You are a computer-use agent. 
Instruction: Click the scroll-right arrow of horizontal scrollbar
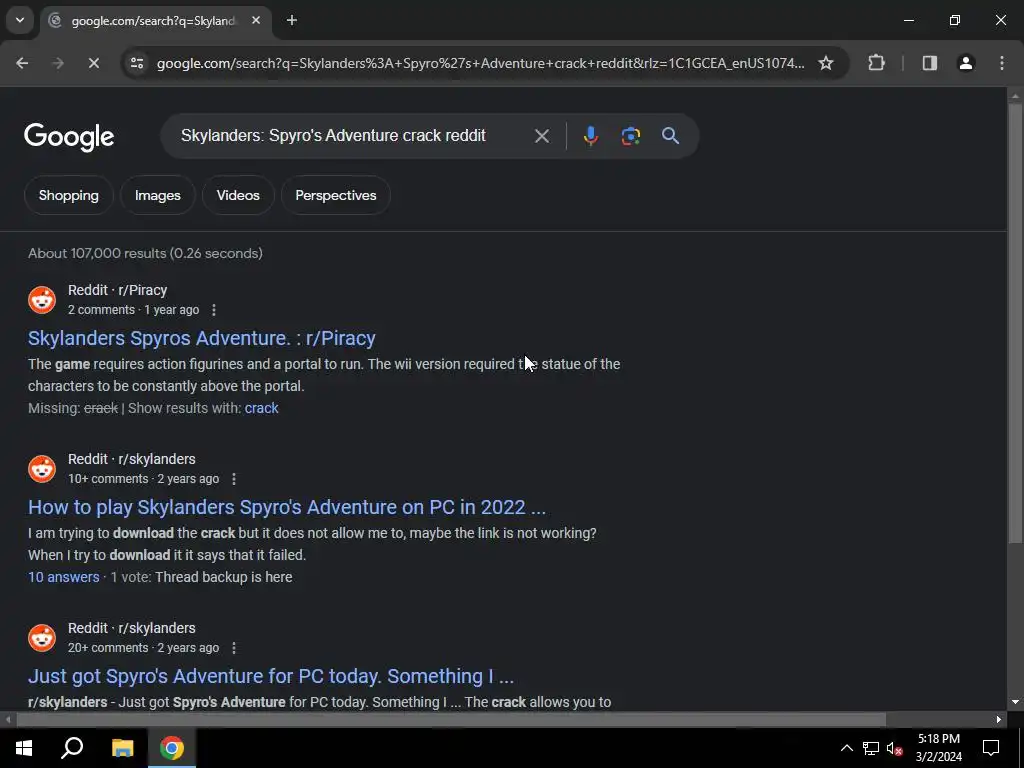999,720
